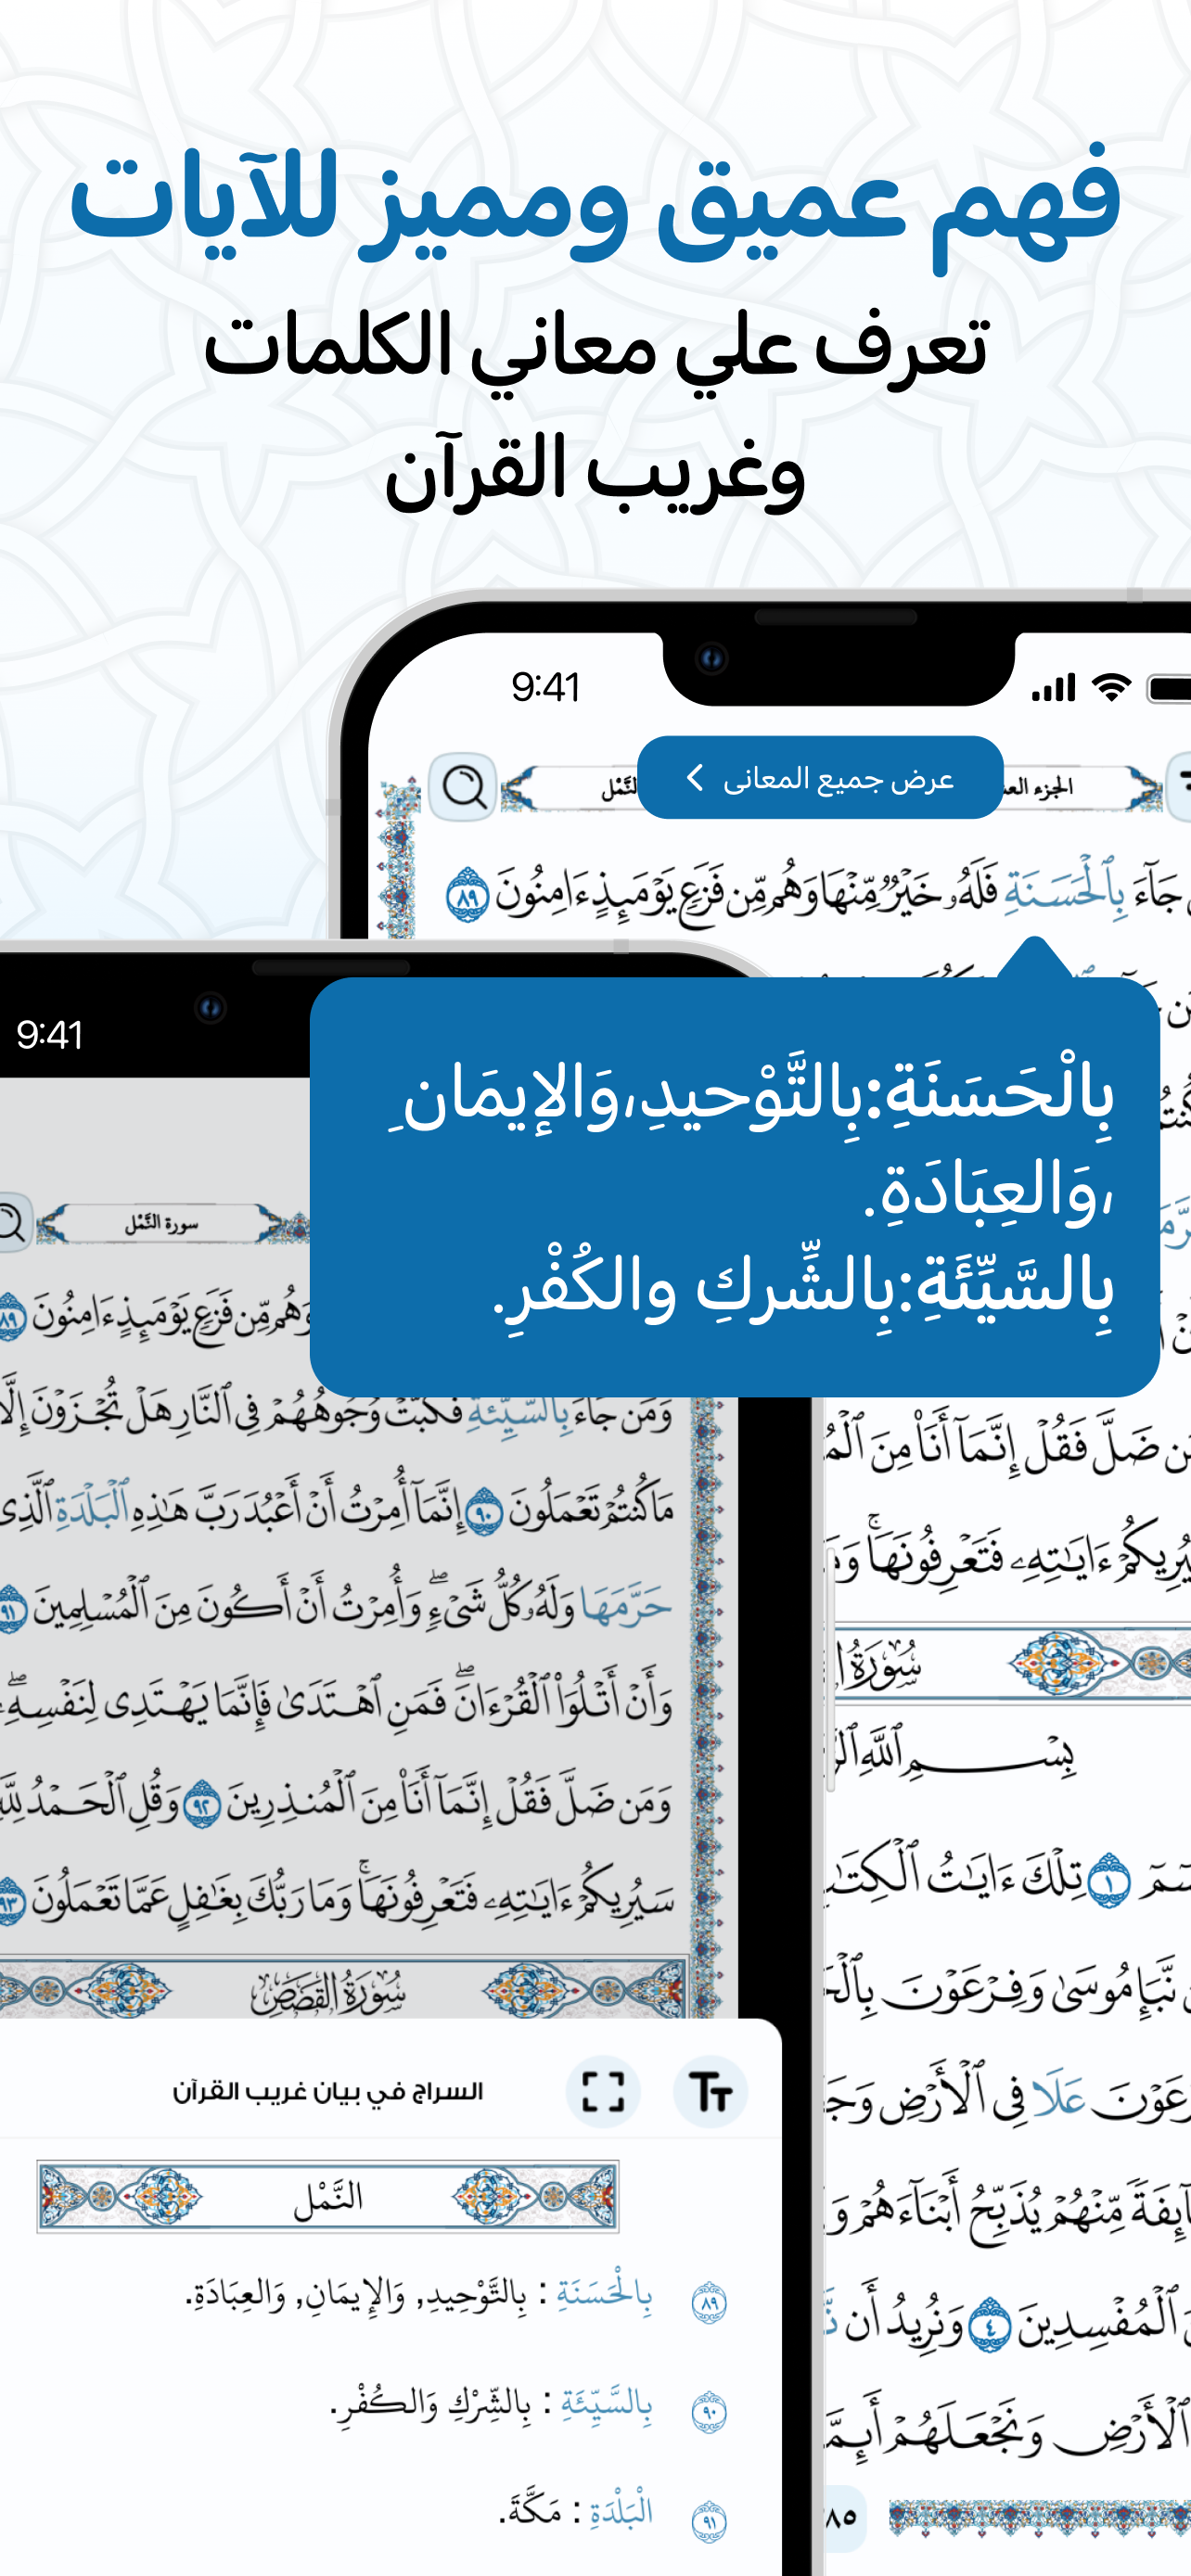Screen dimensions: 1191x2576
Task: Tap highlighted word 'بالسيئة' in meanings list
Action: (x=606, y=2403)
